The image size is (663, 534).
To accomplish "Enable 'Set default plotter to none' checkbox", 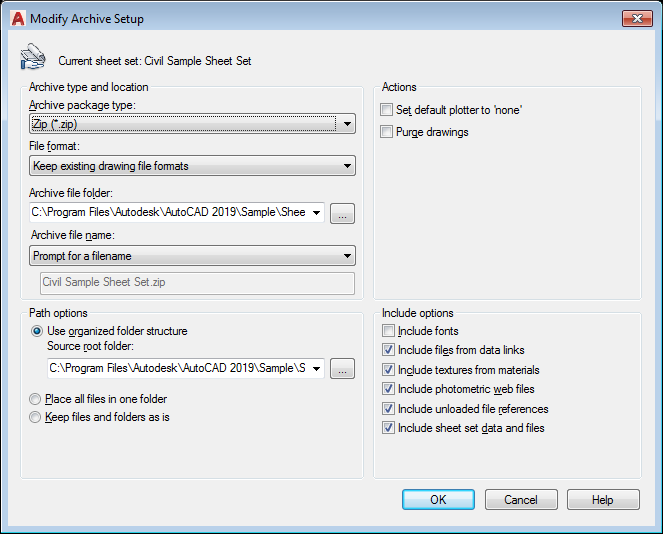I will click(x=388, y=110).
